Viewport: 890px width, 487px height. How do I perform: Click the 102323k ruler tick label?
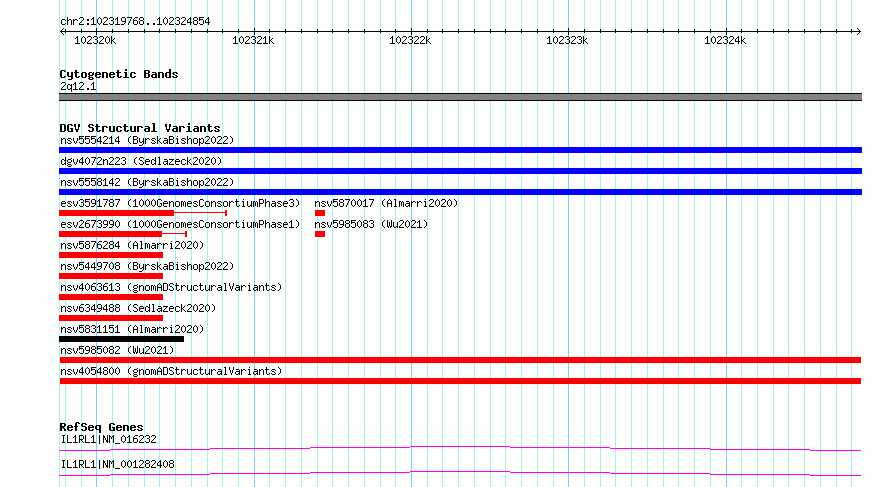[x=567, y=40]
